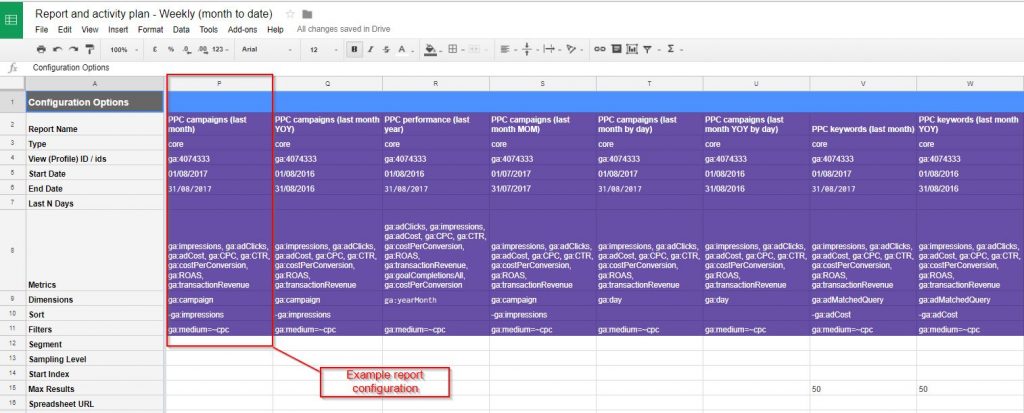
Task: Toggle bold formatting
Action: 355,49
